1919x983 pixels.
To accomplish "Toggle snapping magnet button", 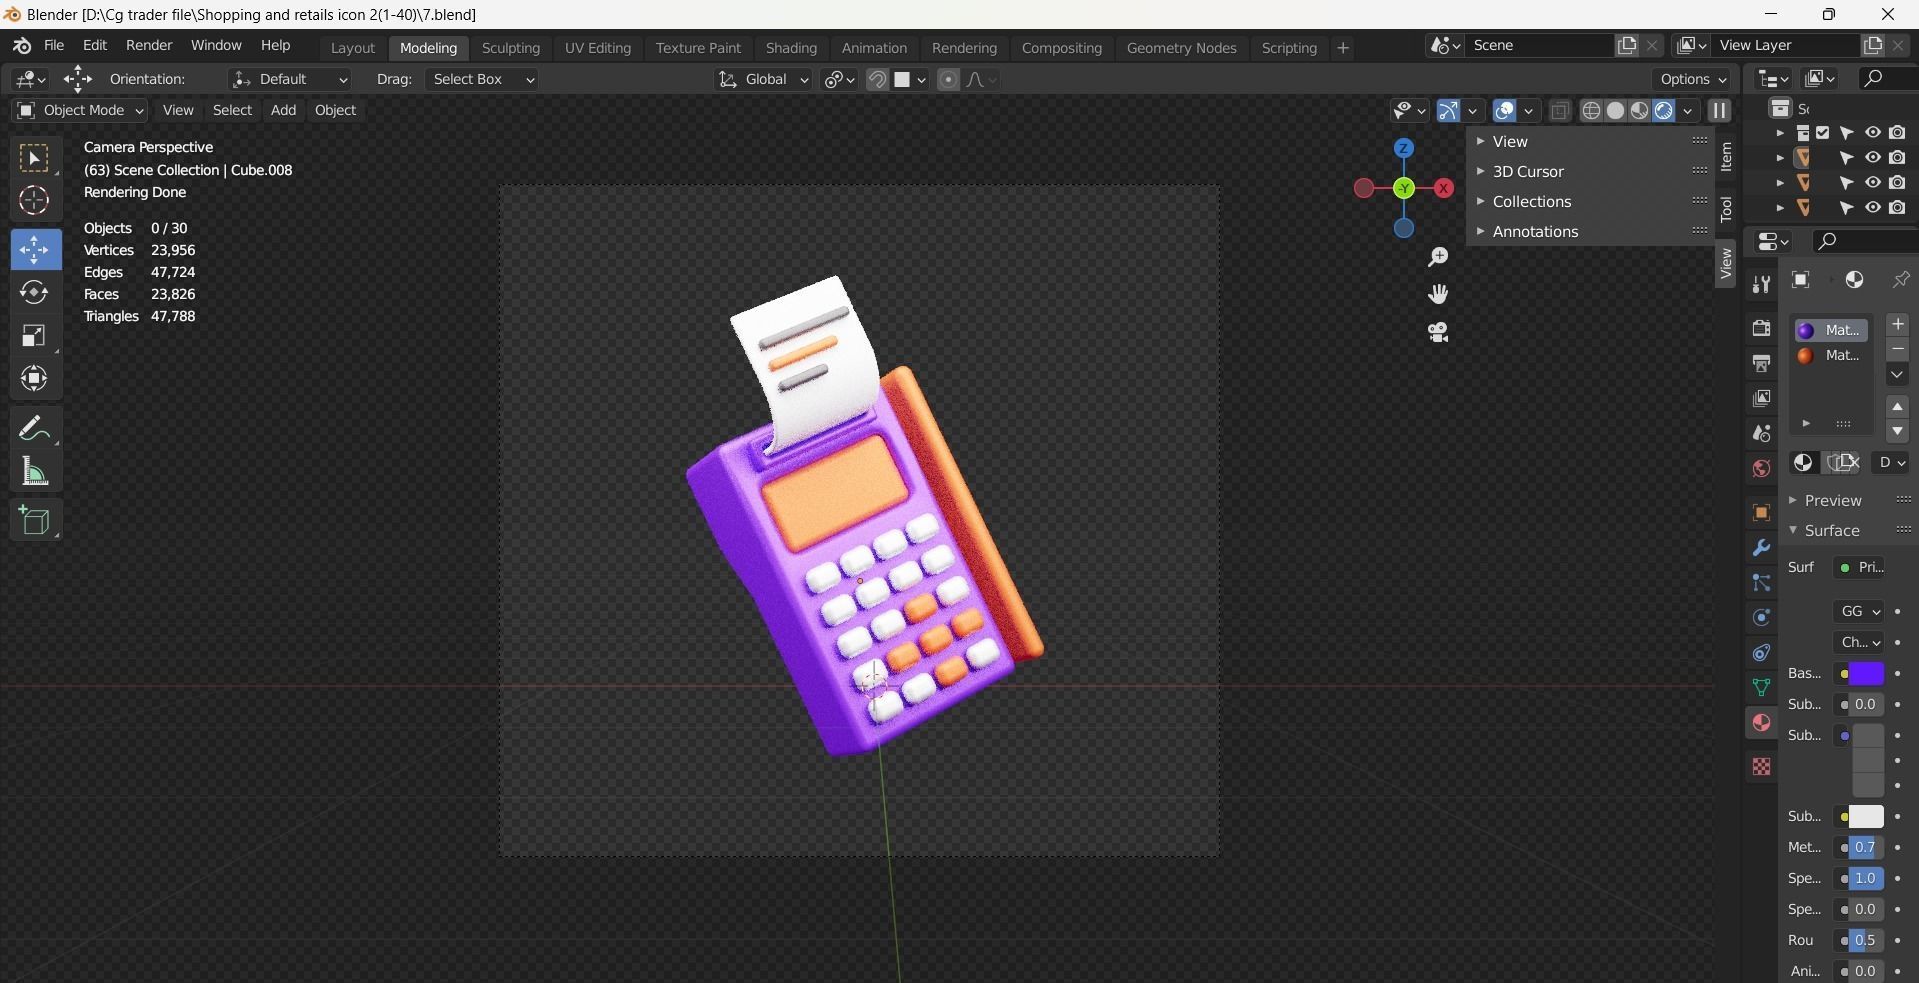I will point(877,79).
